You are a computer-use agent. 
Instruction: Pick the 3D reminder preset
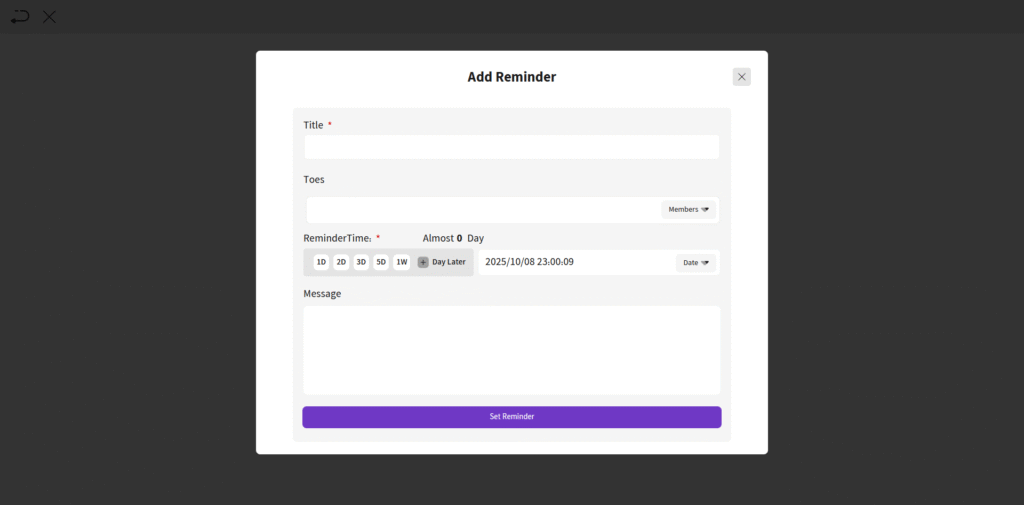(361, 262)
